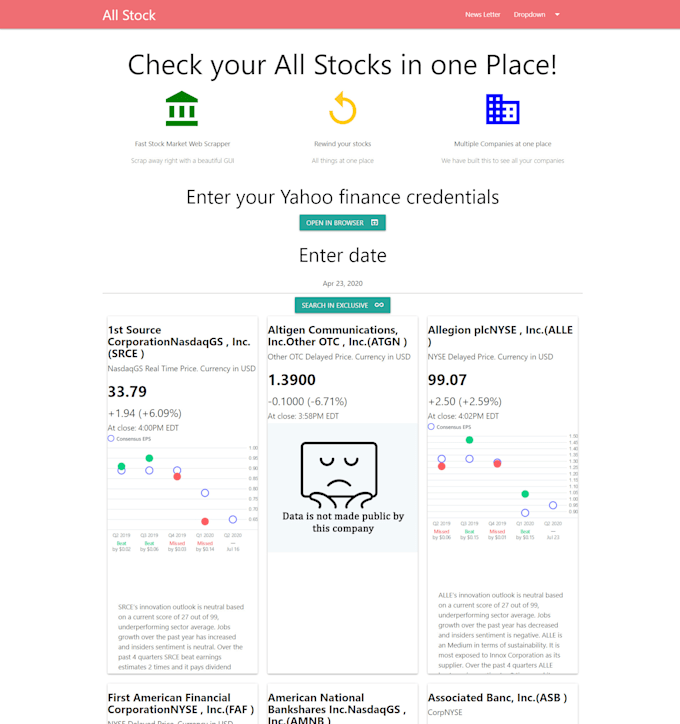
Task: Click the Q1 2020 red missed dot in SRCE chart
Action: 205,521
